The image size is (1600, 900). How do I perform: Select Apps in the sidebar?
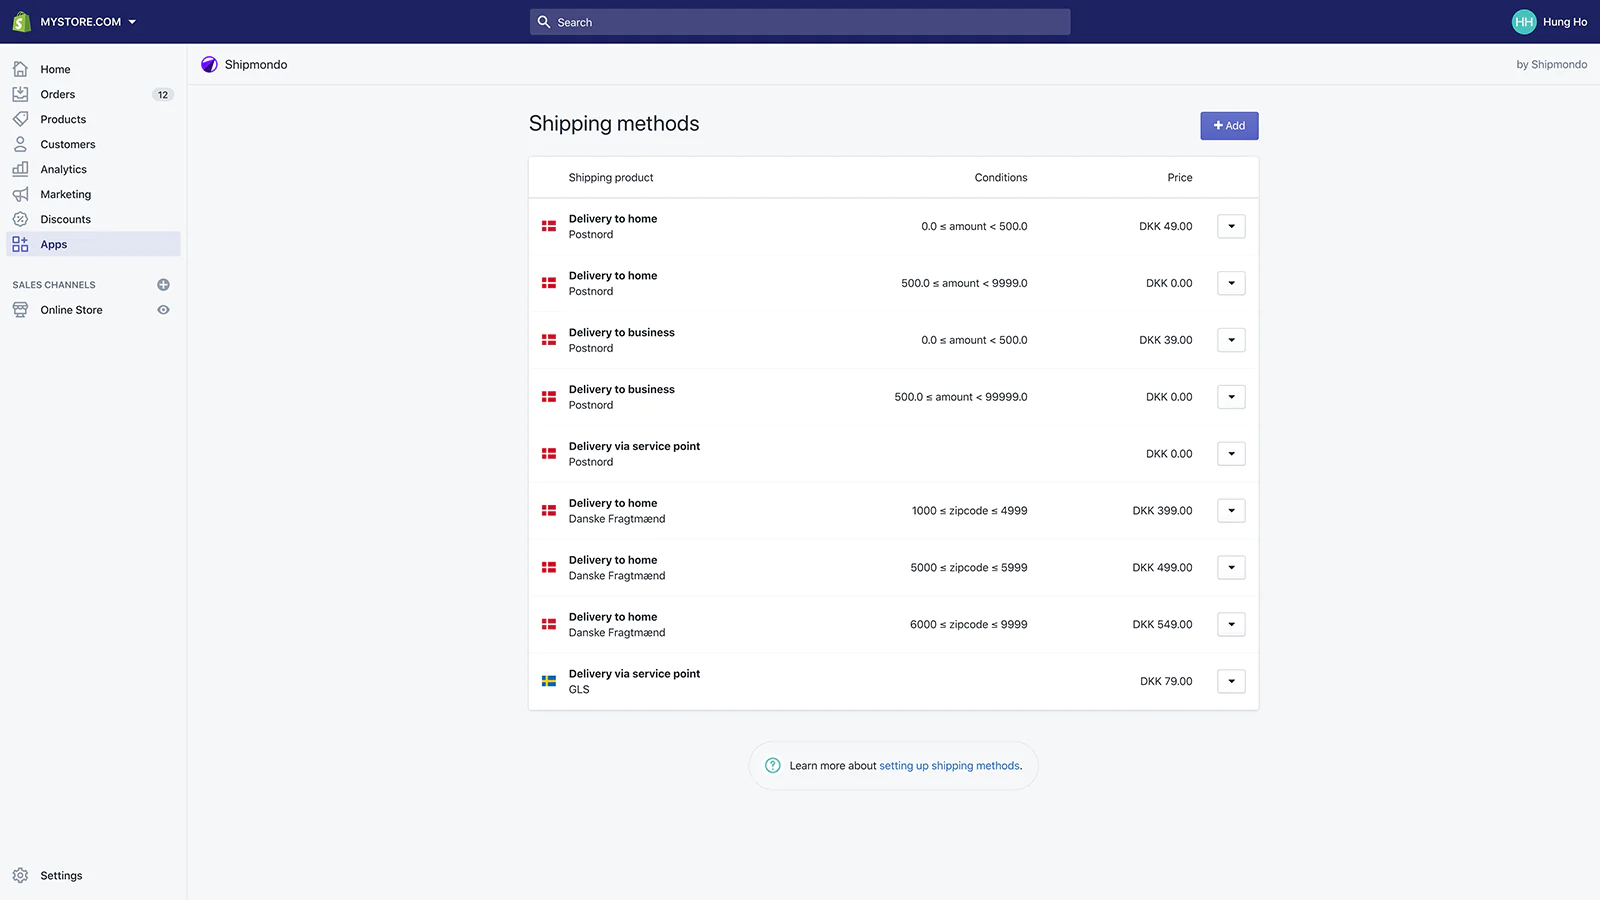94,244
